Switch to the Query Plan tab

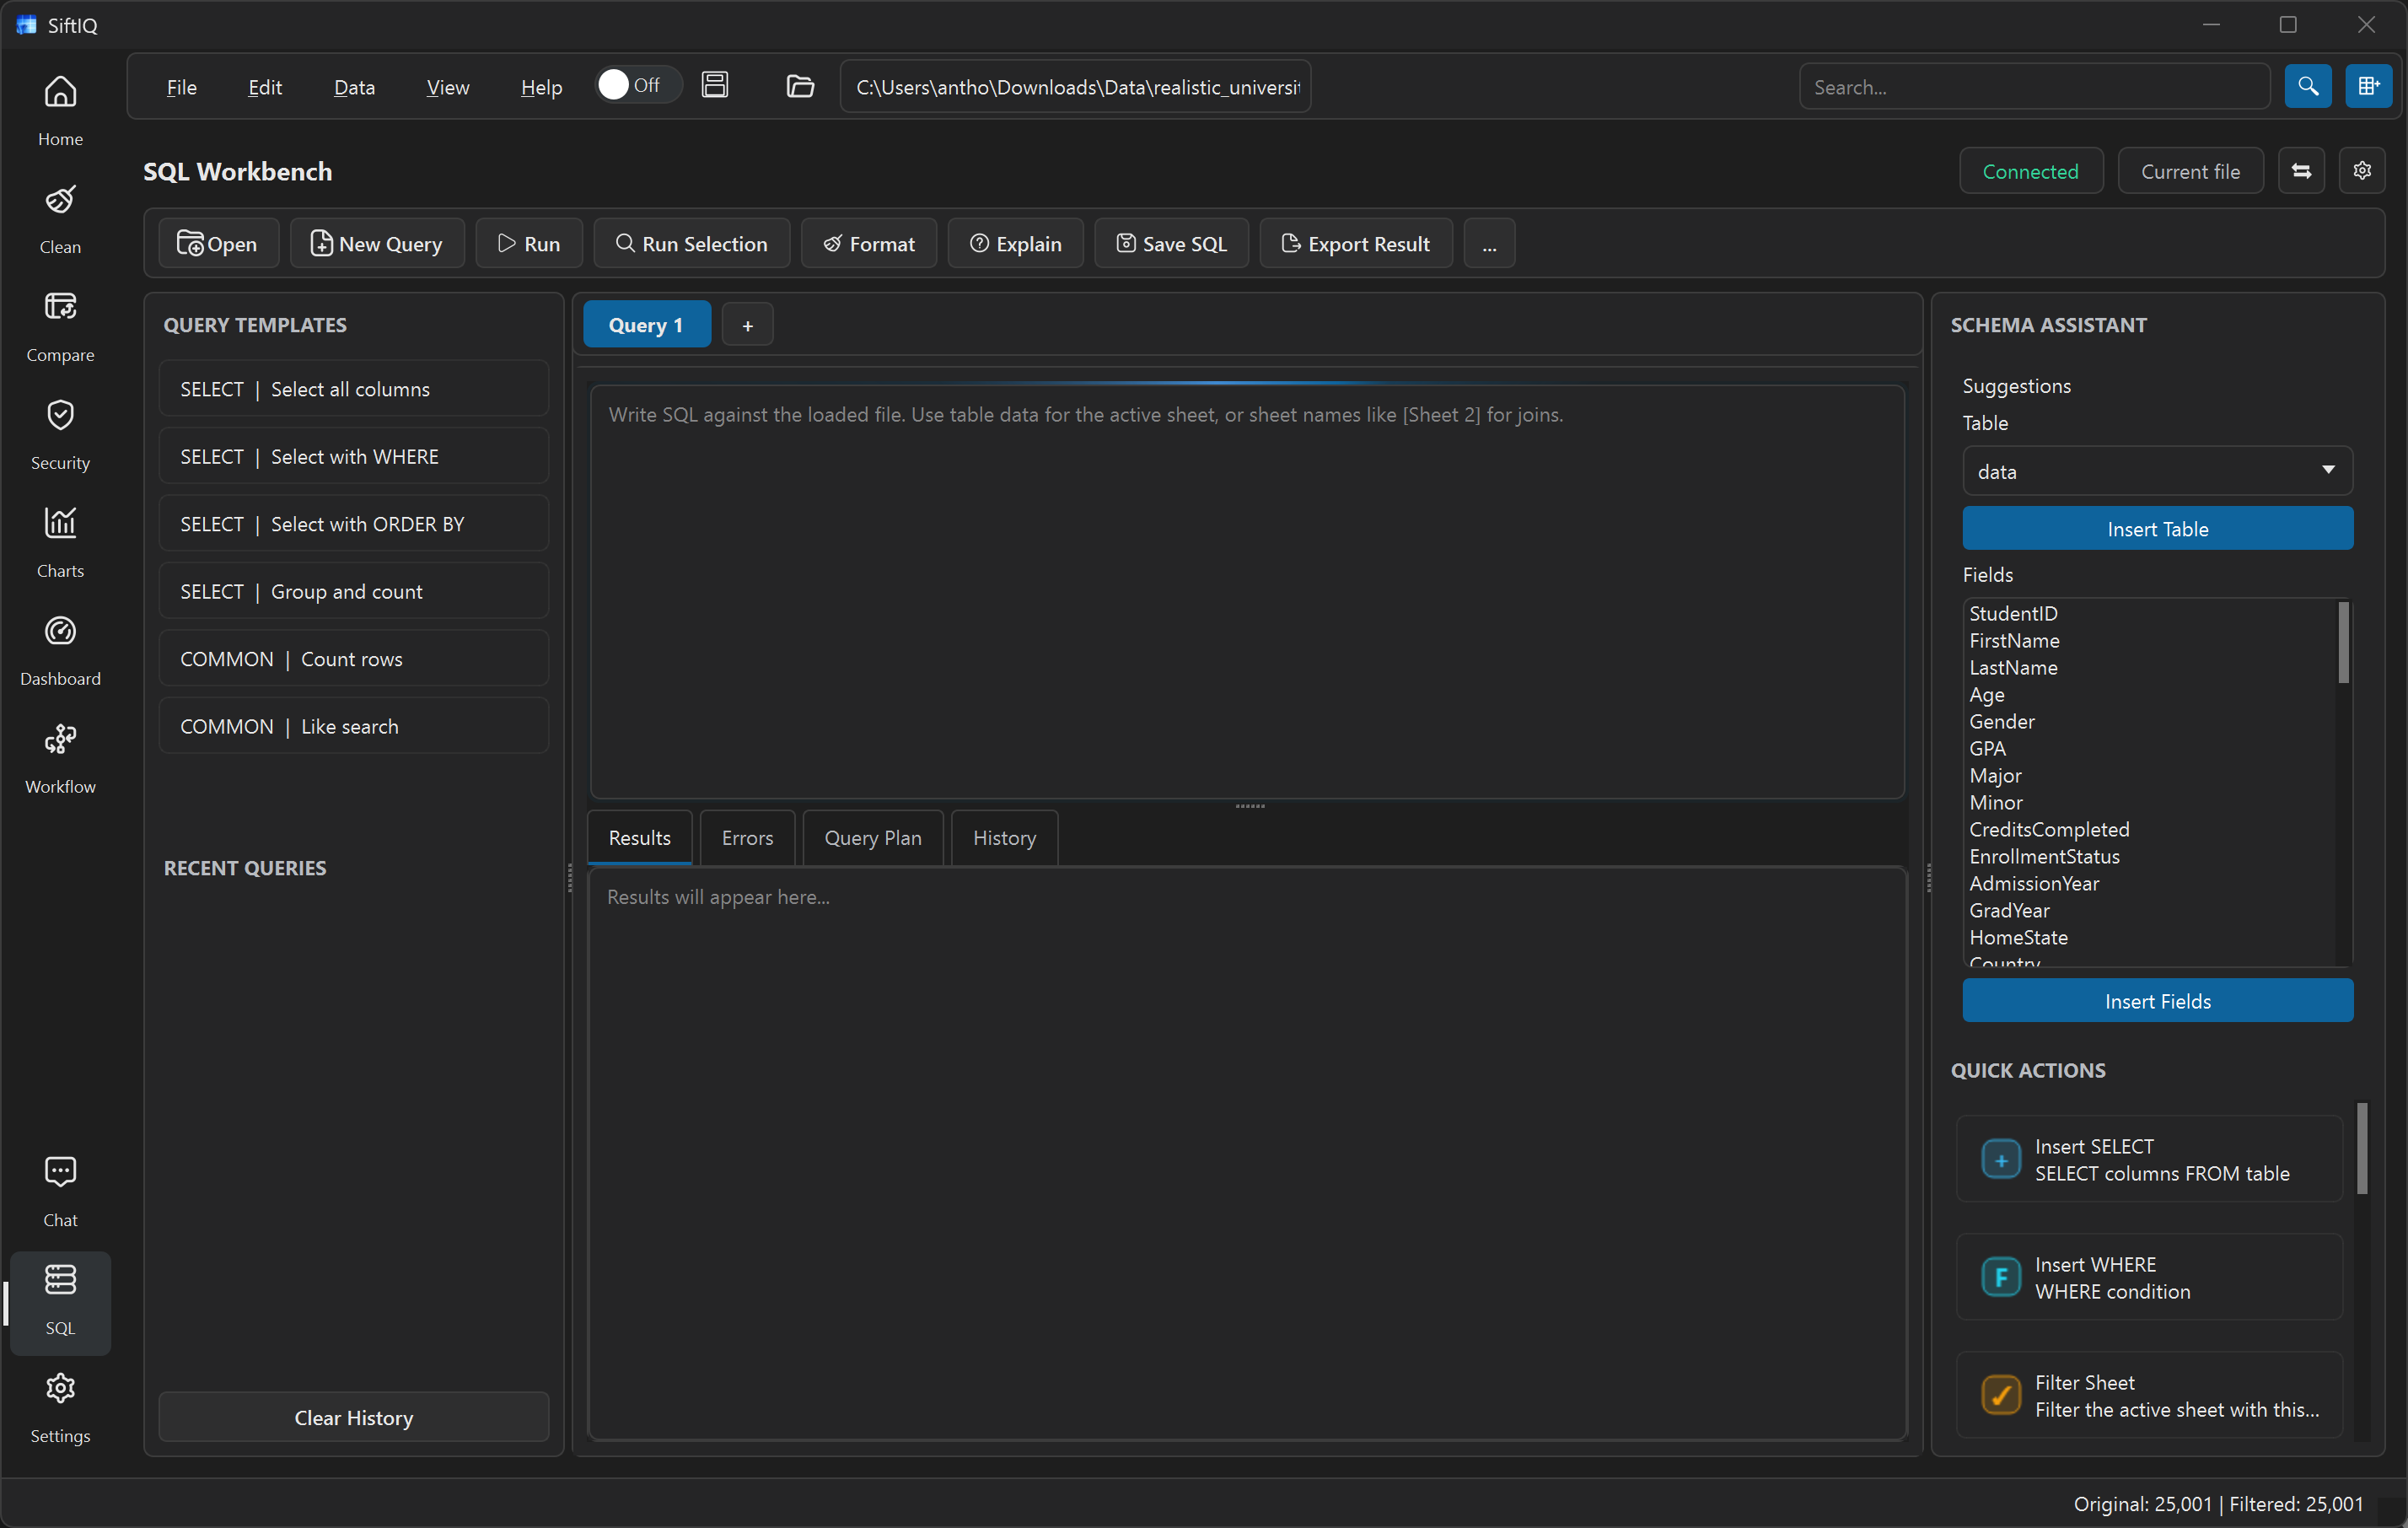(872, 838)
